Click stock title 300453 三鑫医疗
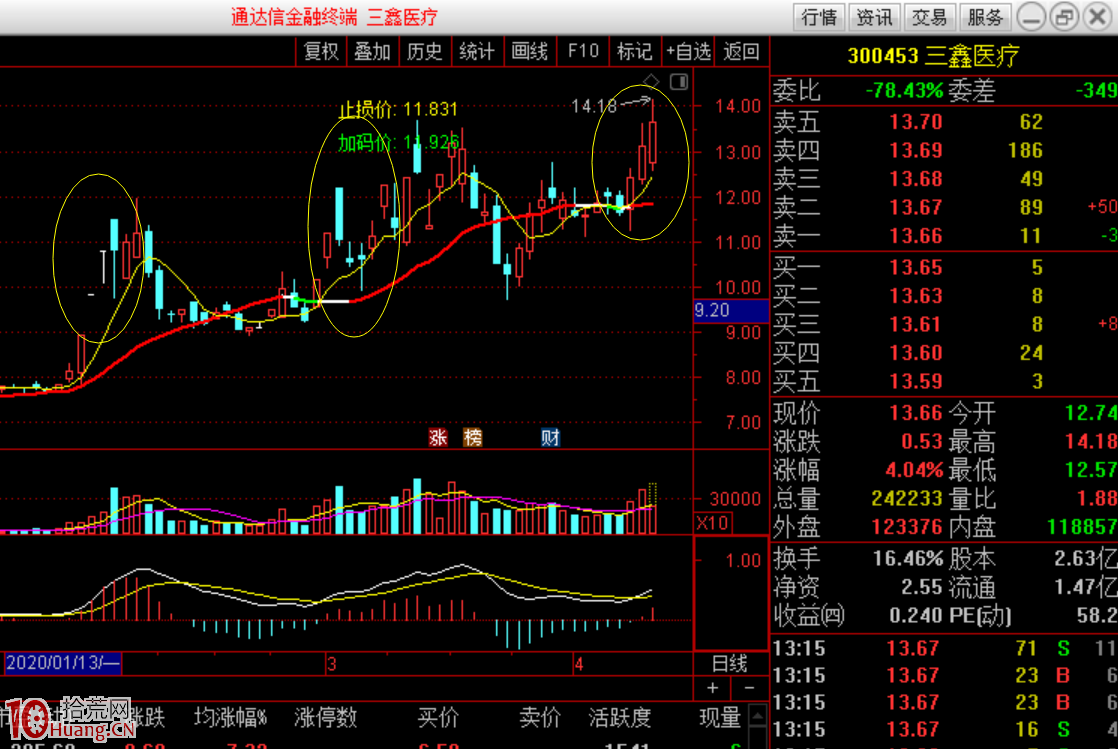Screen dimensions: 1118x749 (x=933, y=56)
